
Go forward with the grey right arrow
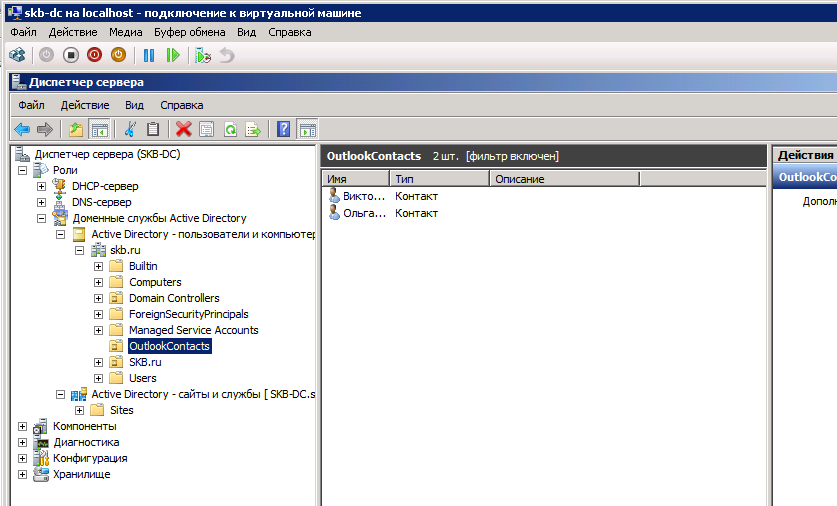(45, 129)
